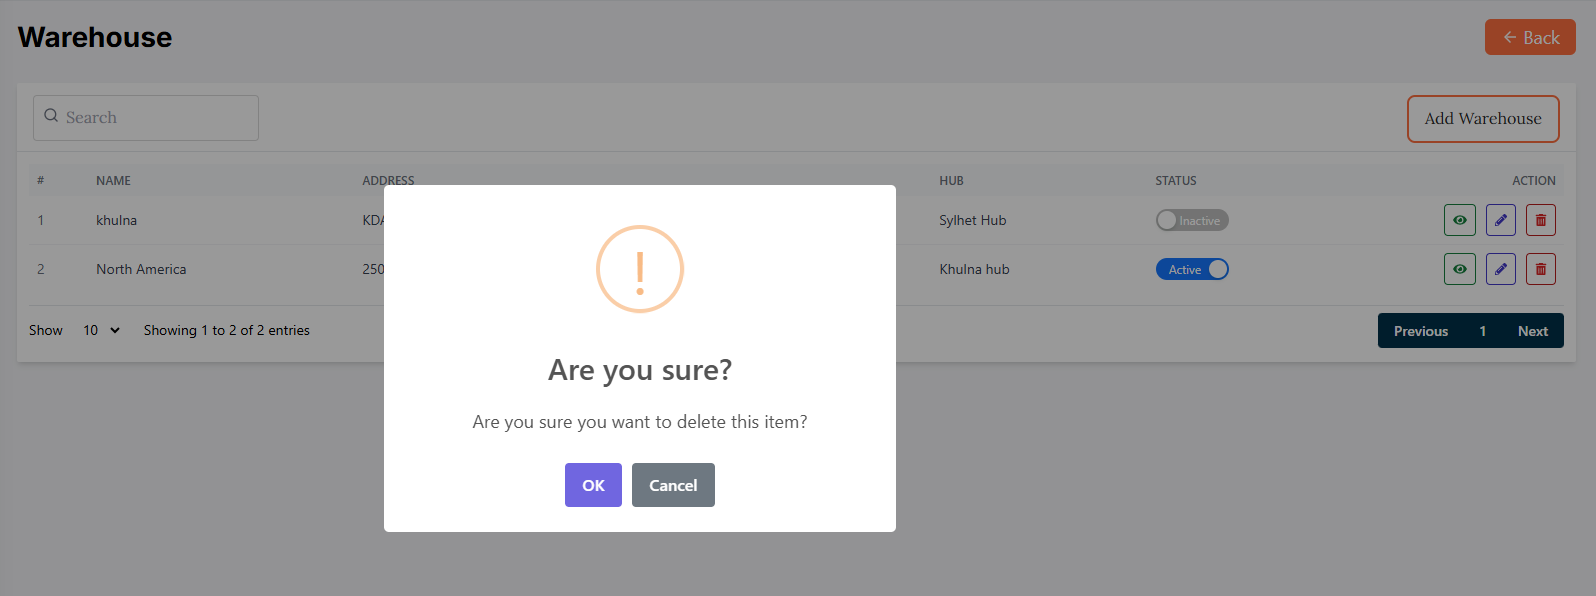The height and width of the screenshot is (596, 1596).
Task: Toggle the Inactive status switch for khulna
Action: pos(1191,220)
